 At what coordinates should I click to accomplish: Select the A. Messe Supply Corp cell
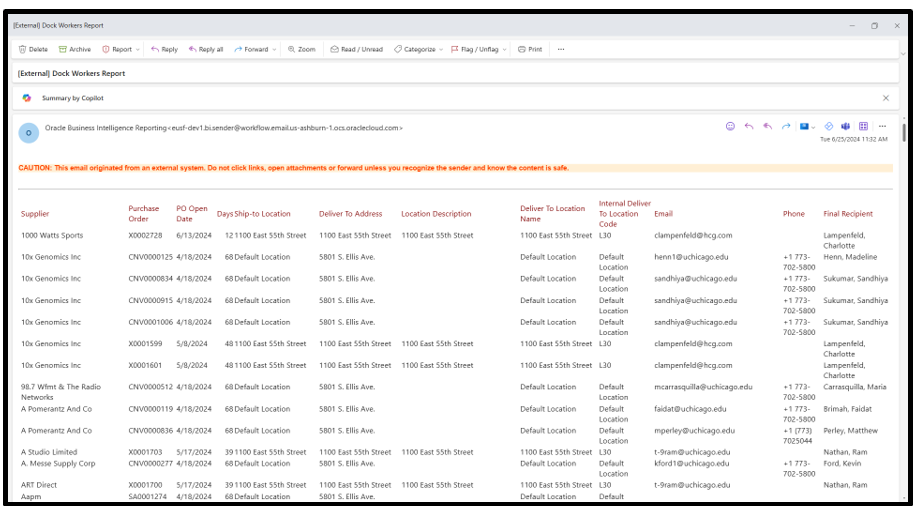click(58, 464)
